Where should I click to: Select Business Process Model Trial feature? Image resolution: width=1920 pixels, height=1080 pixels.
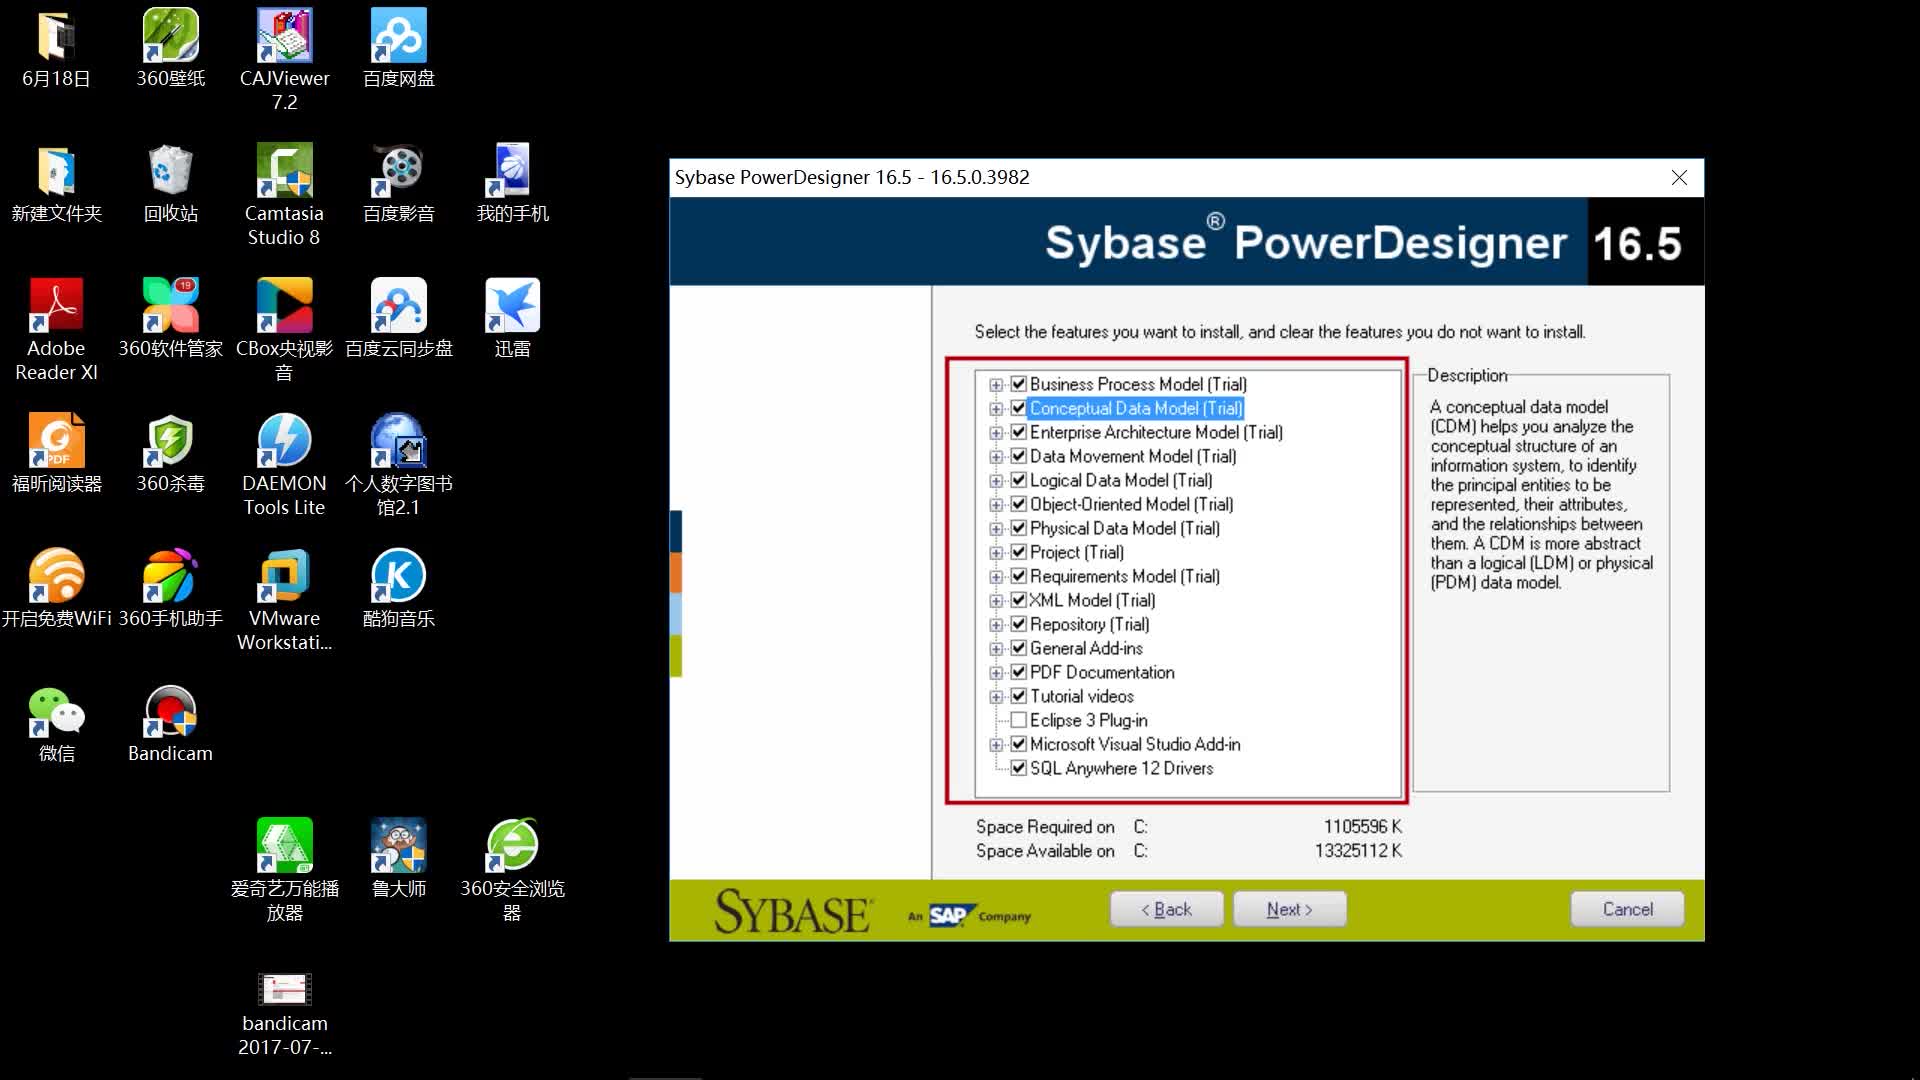pyautogui.click(x=1138, y=384)
